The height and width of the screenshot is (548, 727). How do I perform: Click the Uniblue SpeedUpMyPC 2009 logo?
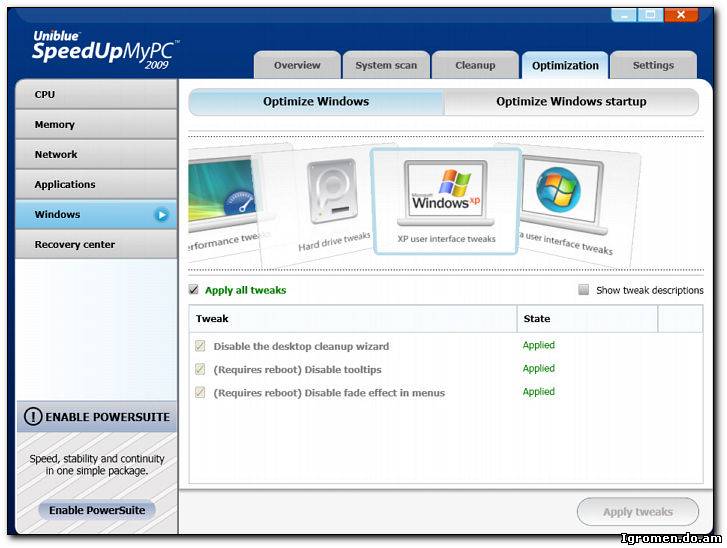[104, 50]
